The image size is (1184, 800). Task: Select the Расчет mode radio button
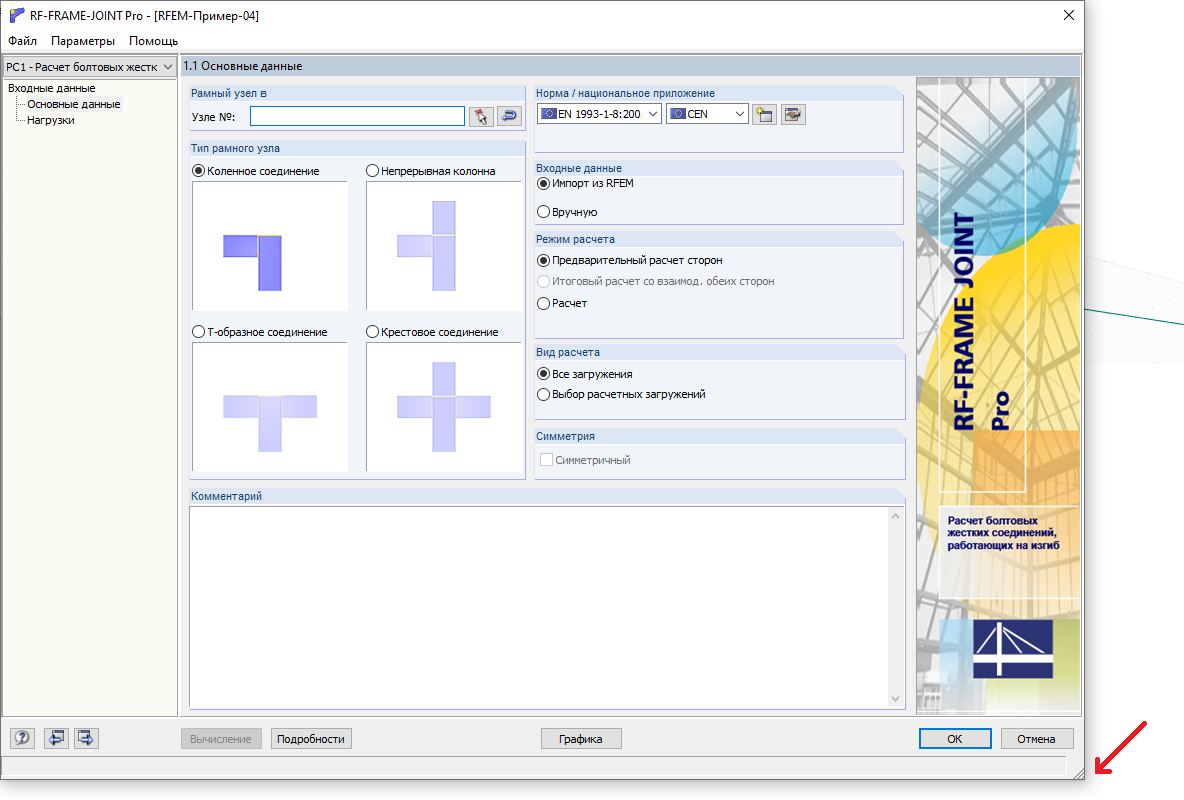[x=543, y=303]
